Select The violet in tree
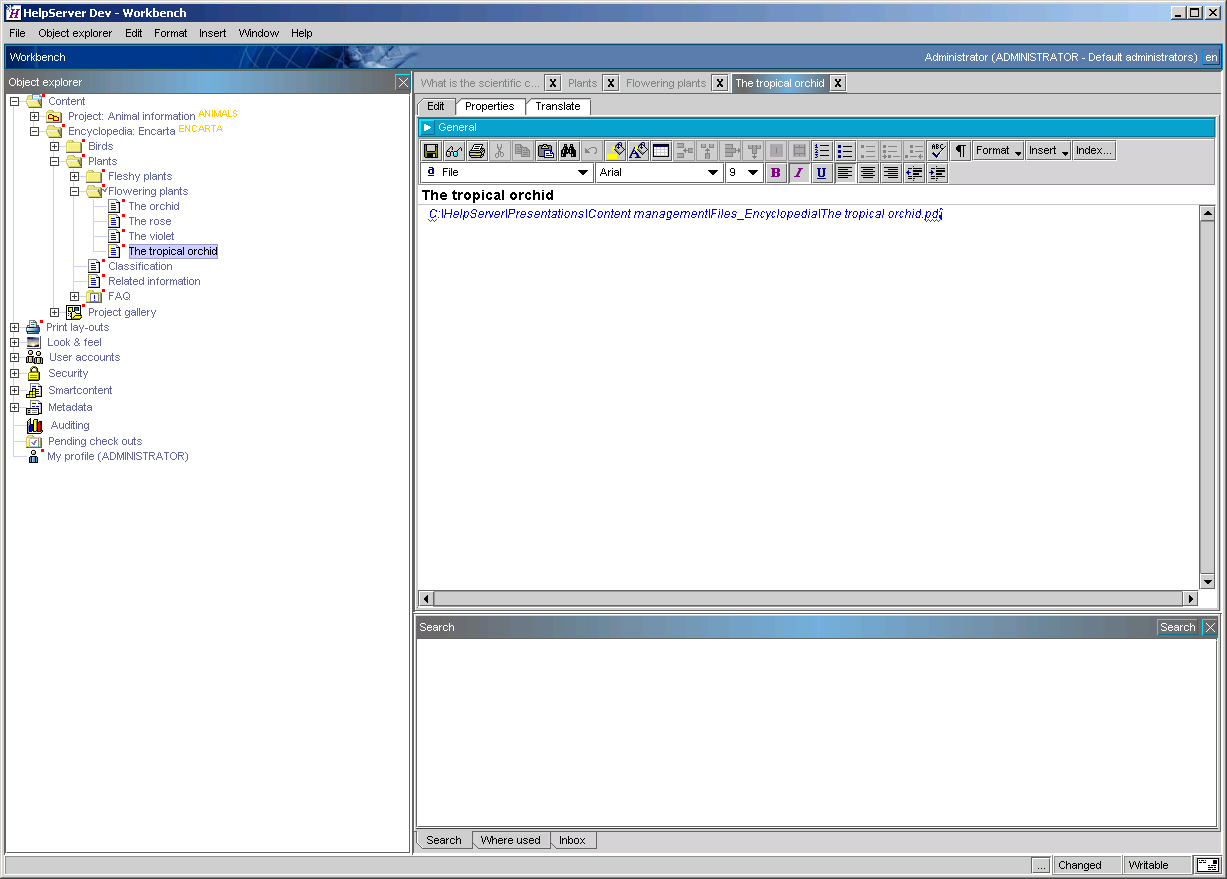The image size is (1227, 879). [x=151, y=236]
